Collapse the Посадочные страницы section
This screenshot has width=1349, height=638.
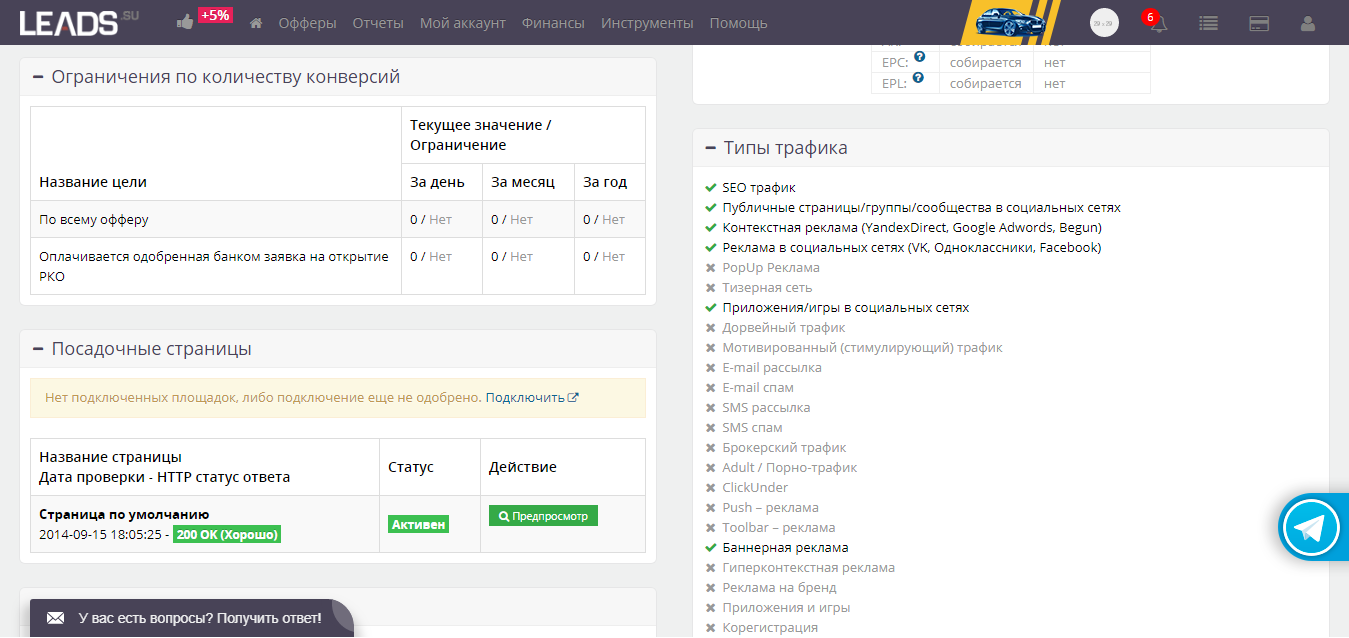click(38, 349)
